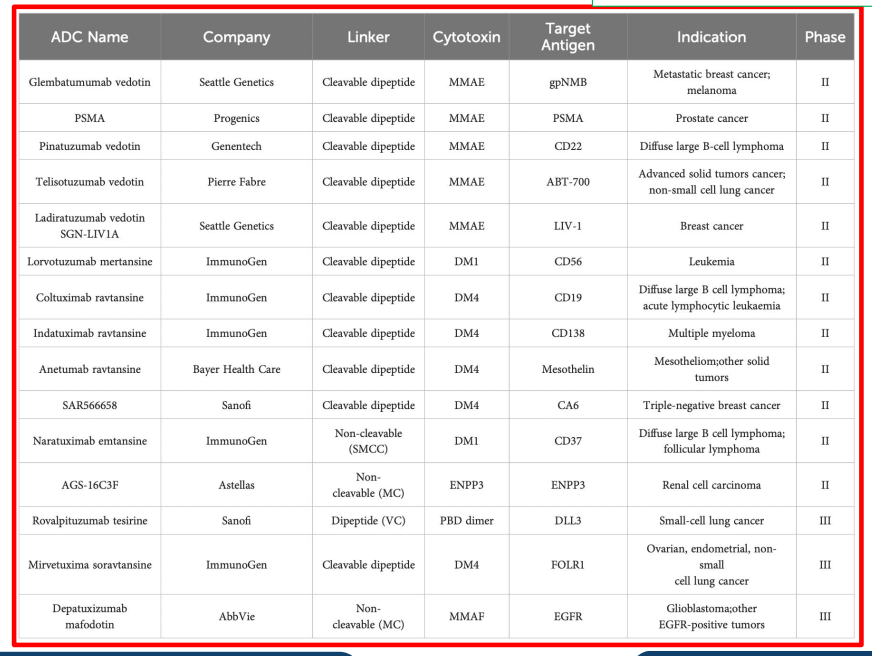Screen dimensions: 872x656
Task: Click the Cytotoxin column header
Action: (x=467, y=37)
